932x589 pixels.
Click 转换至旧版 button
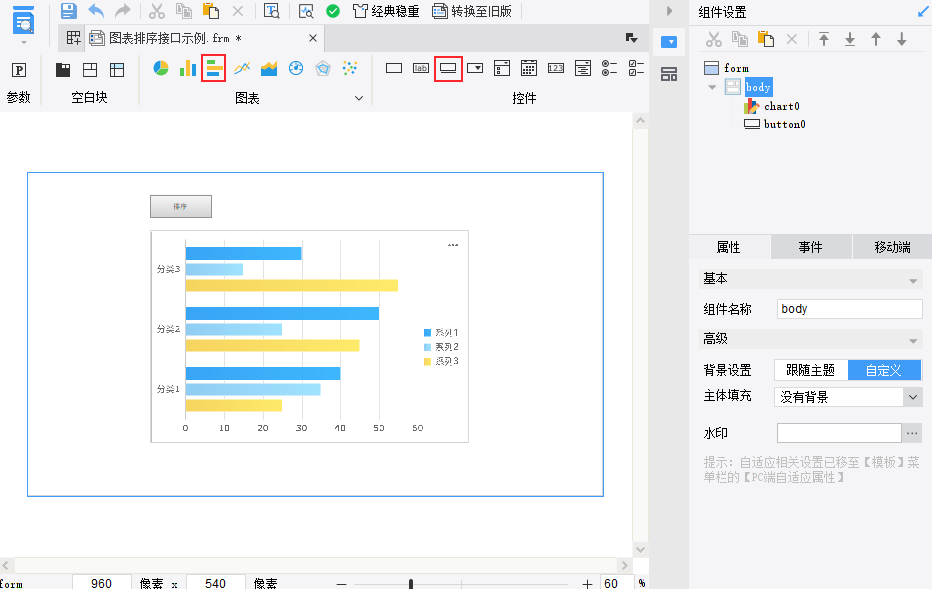click(473, 11)
